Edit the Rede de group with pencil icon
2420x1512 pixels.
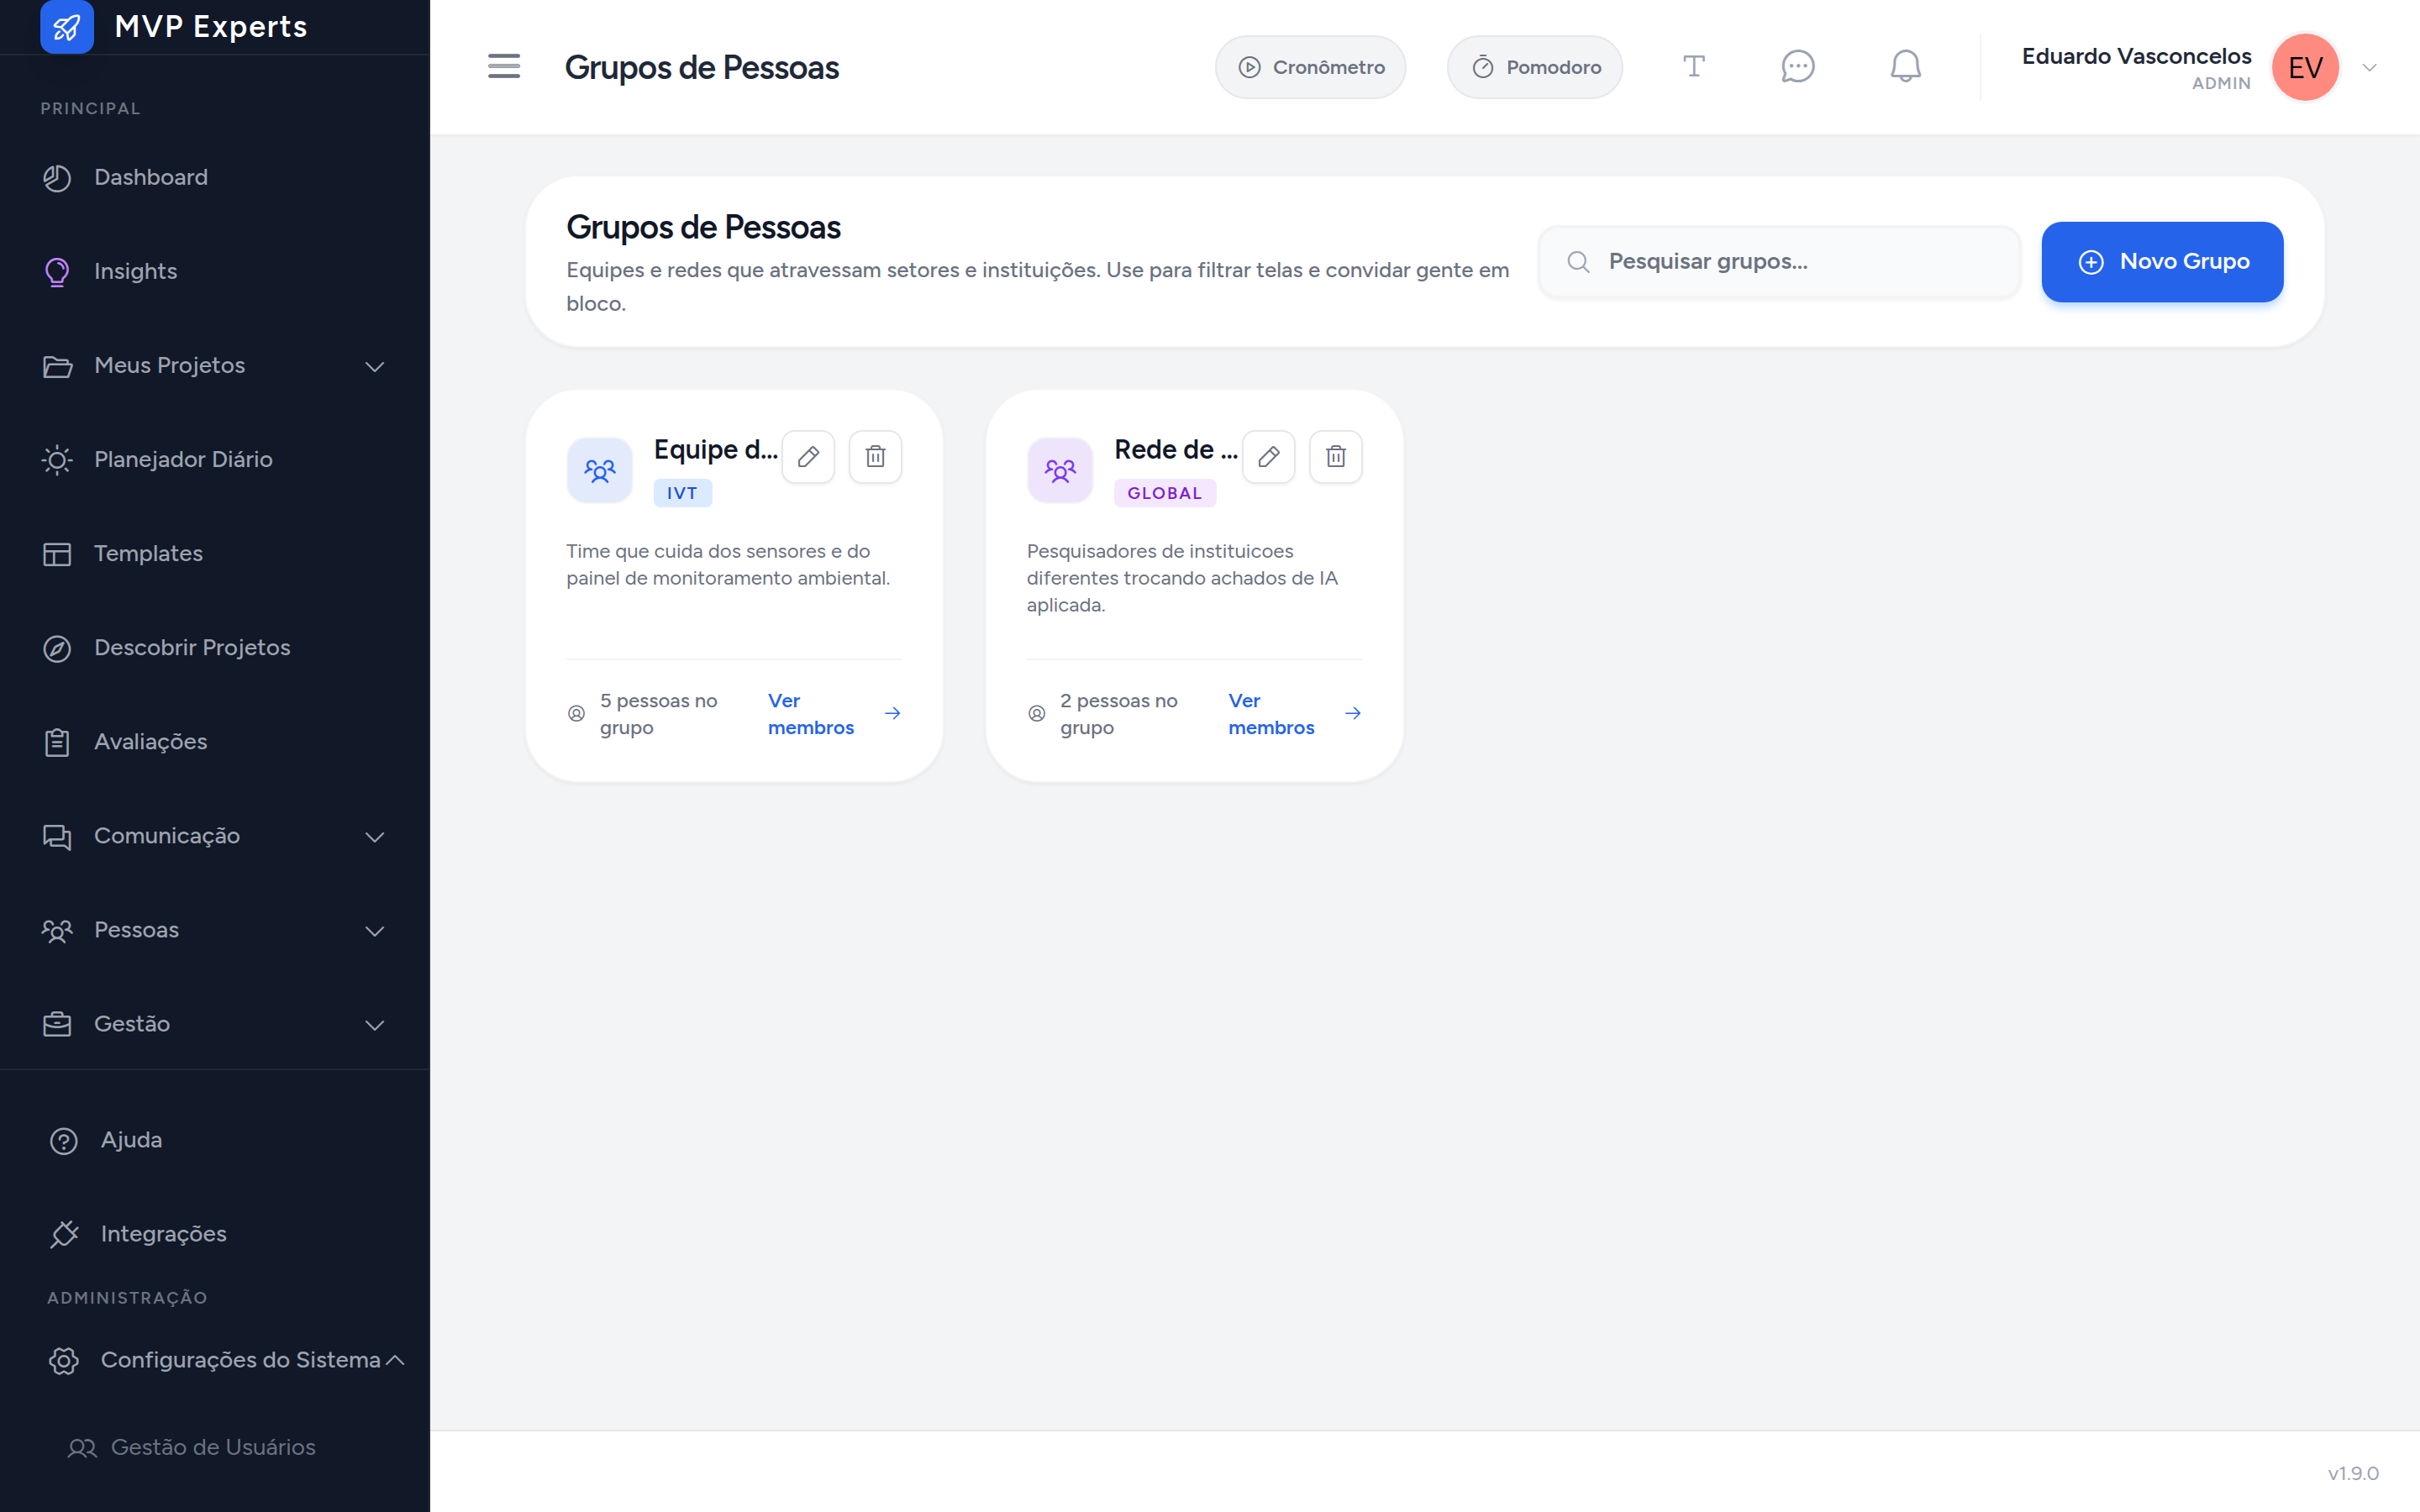pos(1269,457)
